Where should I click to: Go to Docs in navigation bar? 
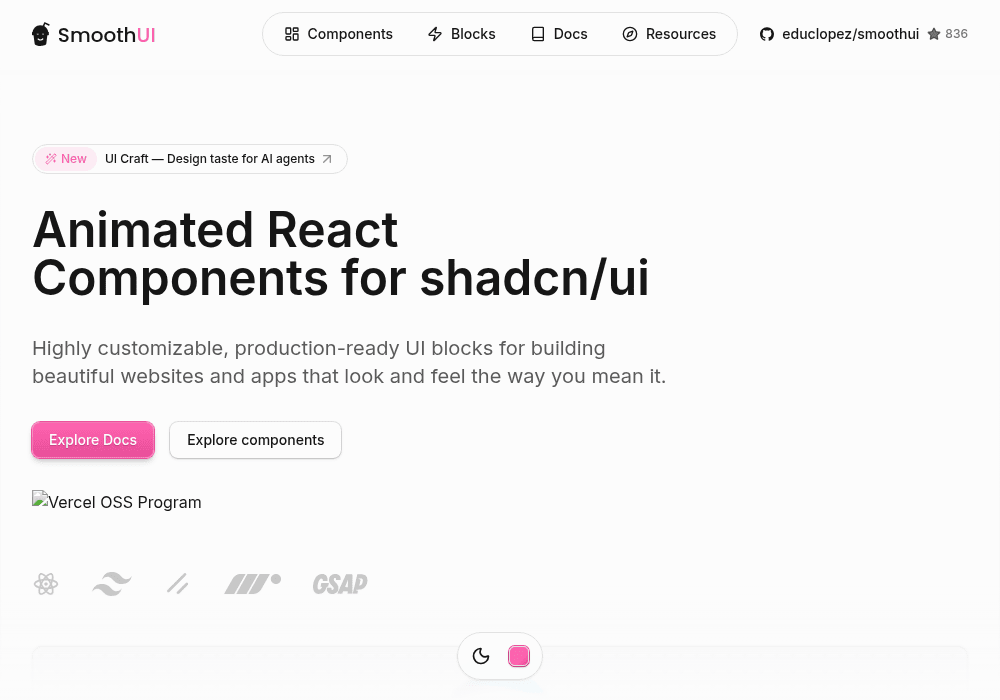pos(559,34)
